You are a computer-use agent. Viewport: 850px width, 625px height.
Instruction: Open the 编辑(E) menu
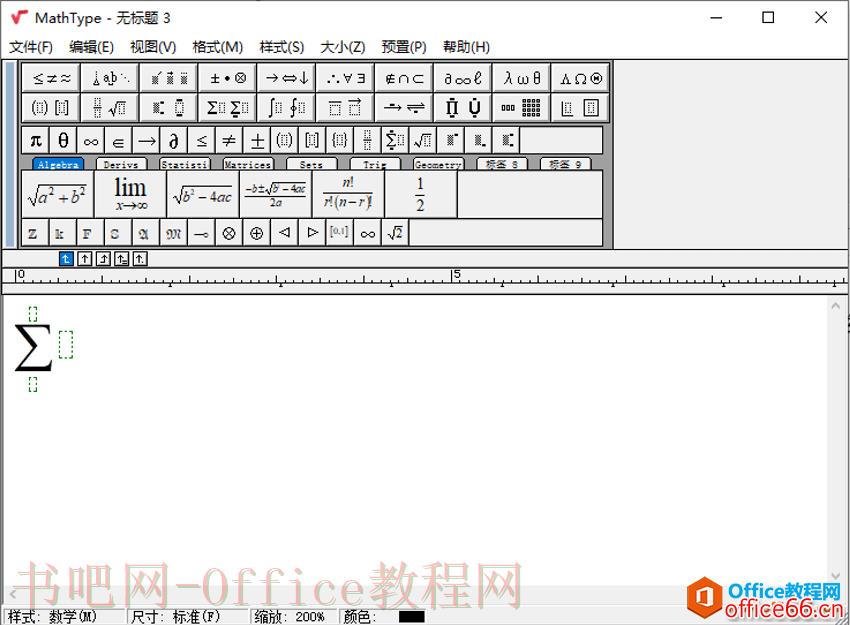[91, 47]
